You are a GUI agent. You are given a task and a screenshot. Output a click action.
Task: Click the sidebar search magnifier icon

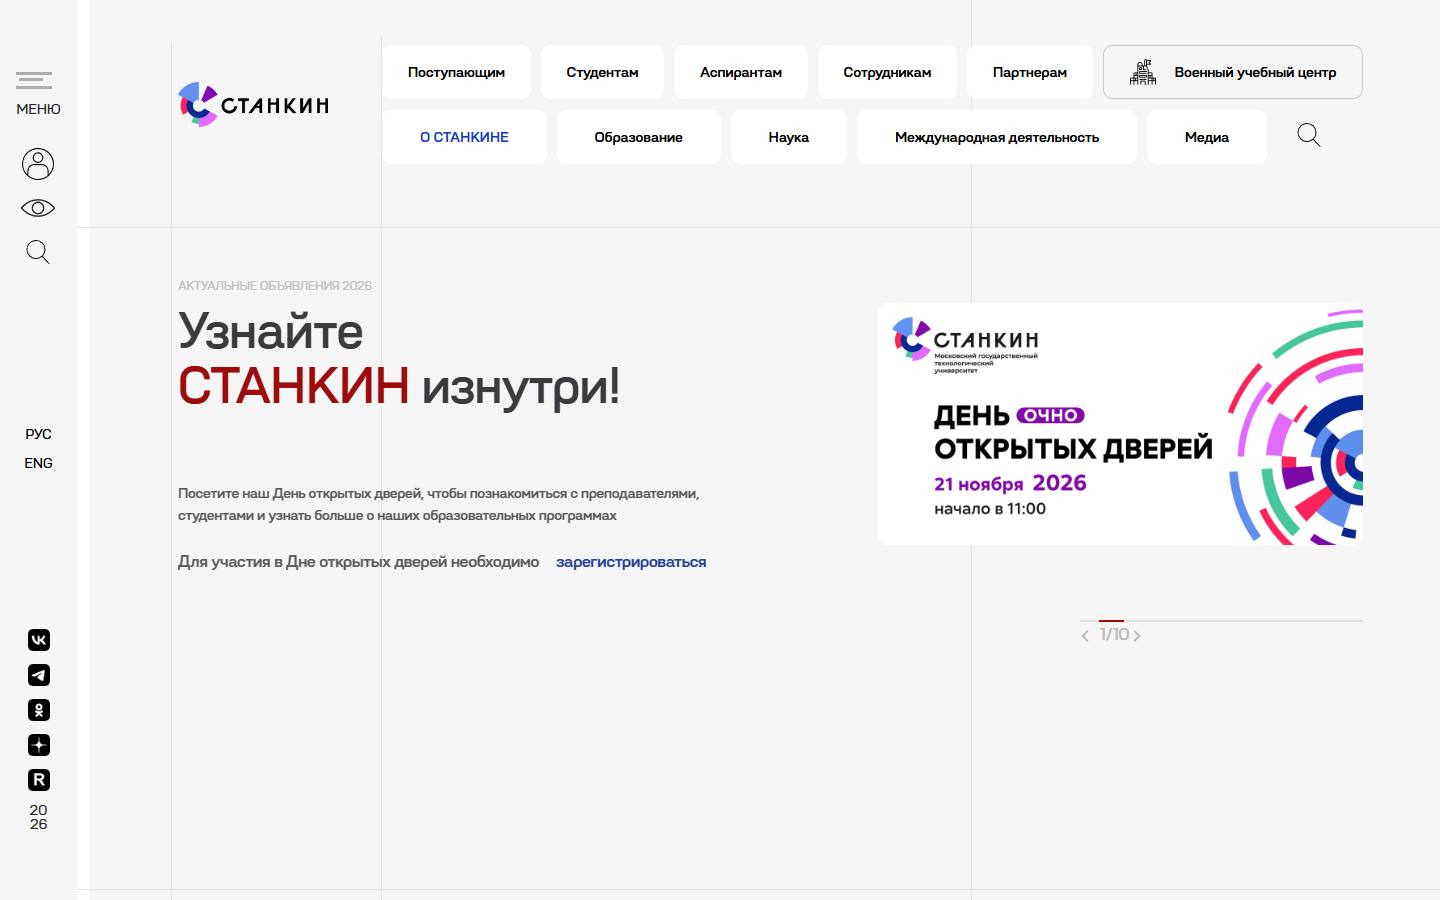coord(38,252)
